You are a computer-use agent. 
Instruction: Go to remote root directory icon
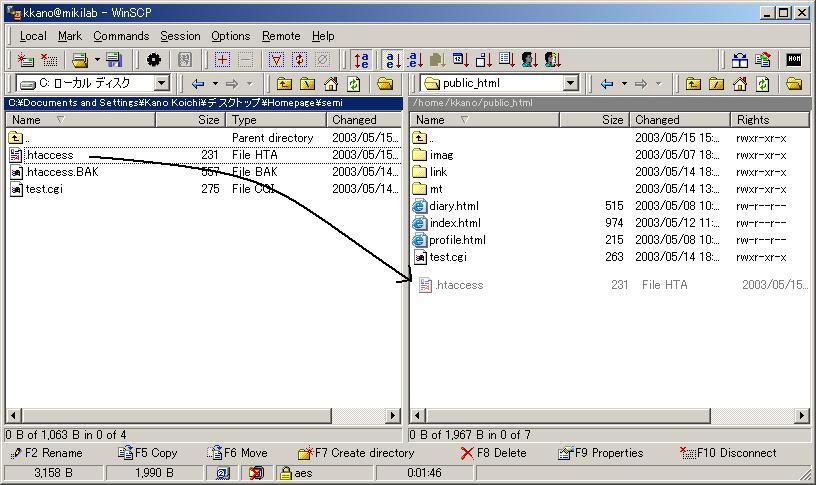pos(717,84)
